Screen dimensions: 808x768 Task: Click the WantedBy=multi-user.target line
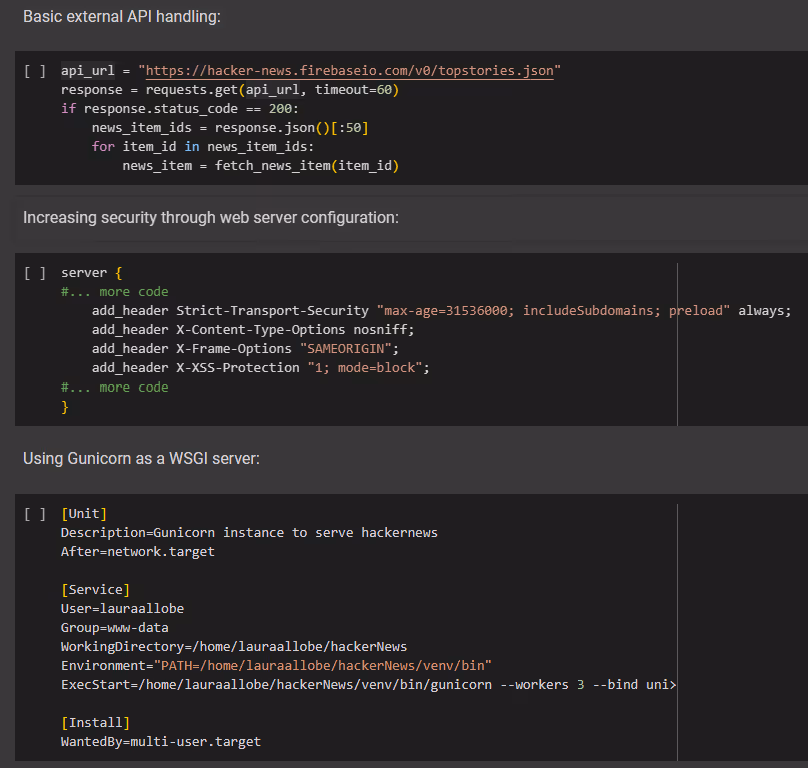161,742
